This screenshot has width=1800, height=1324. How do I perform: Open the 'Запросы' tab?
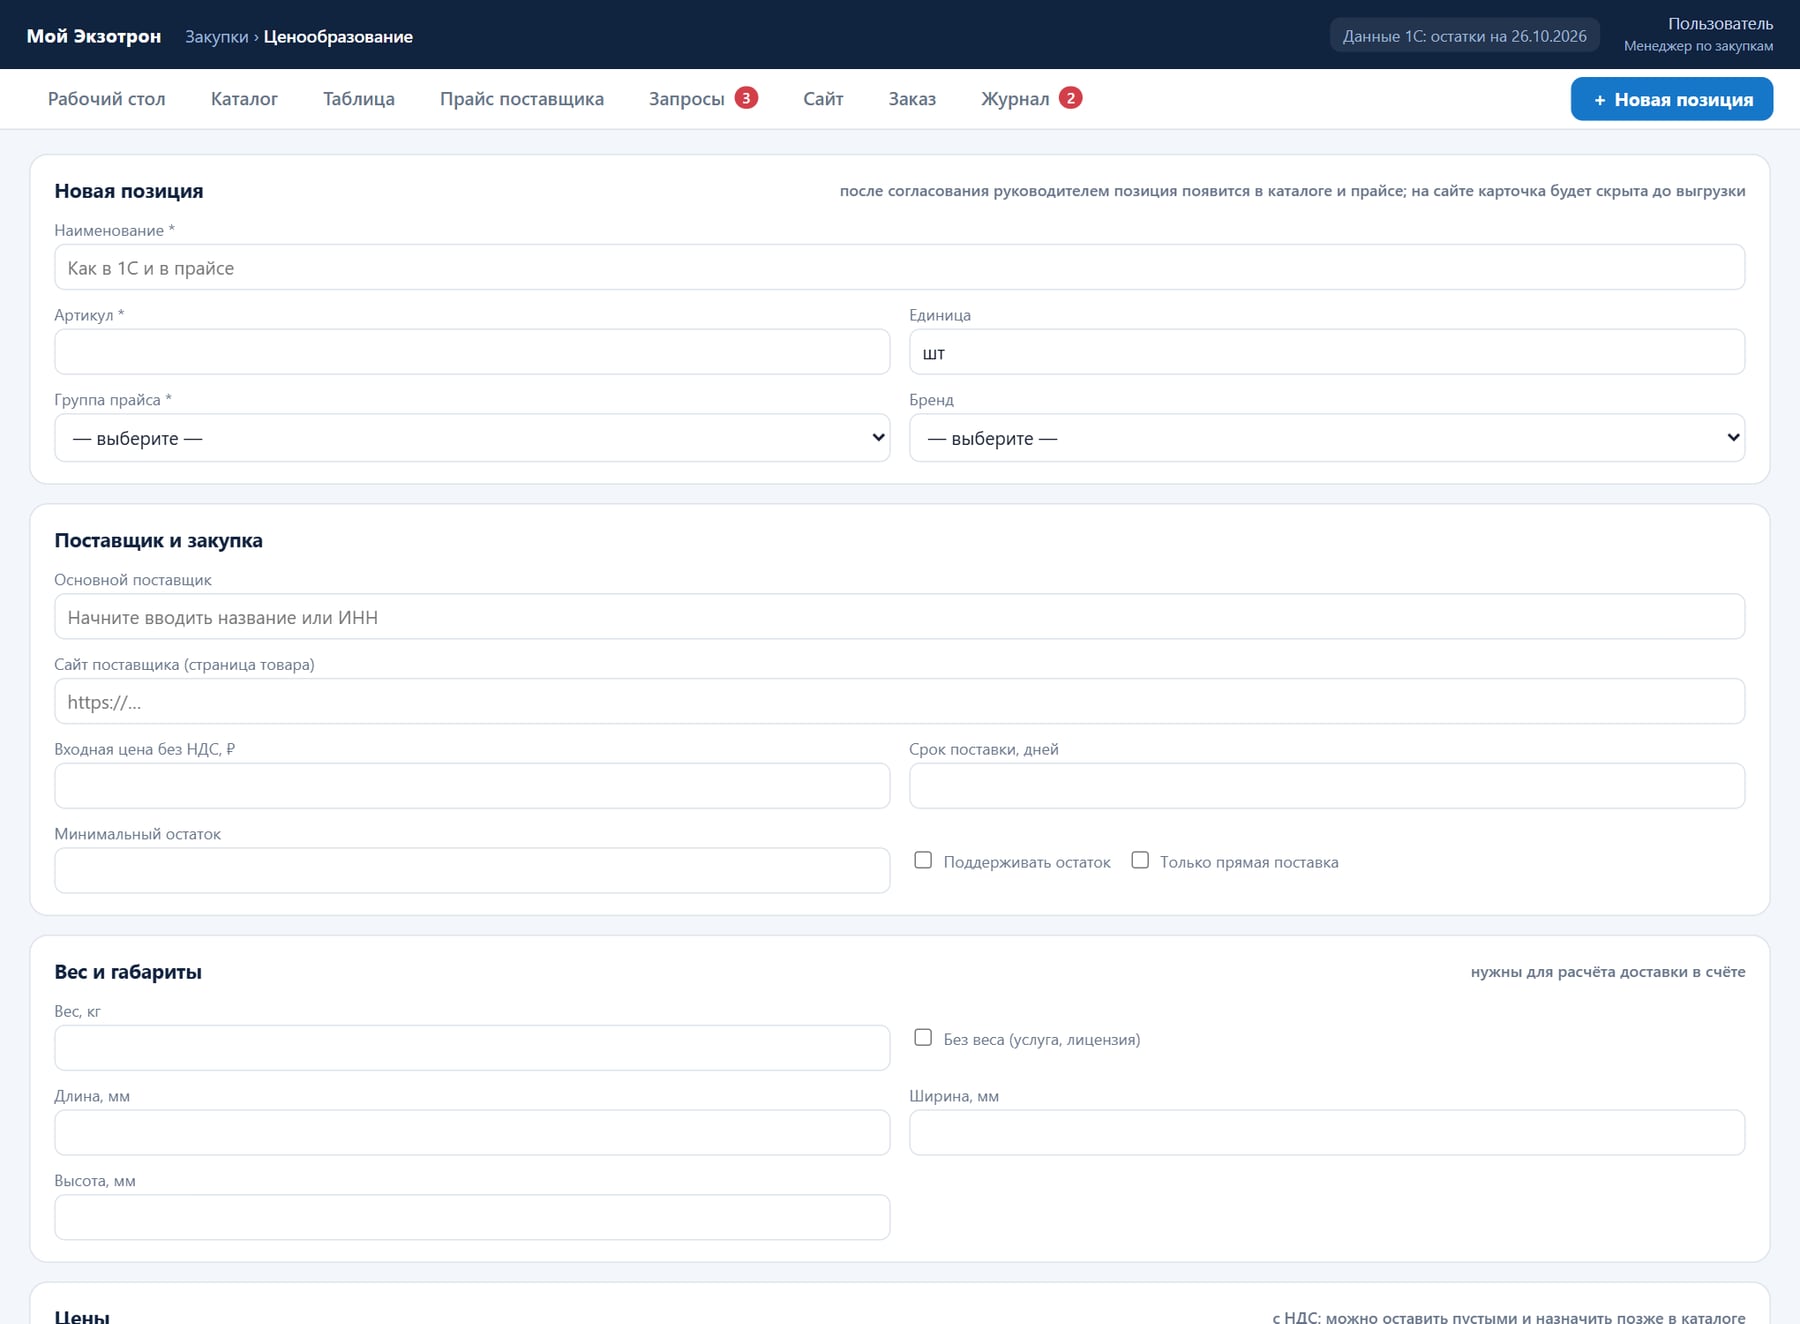(x=703, y=99)
